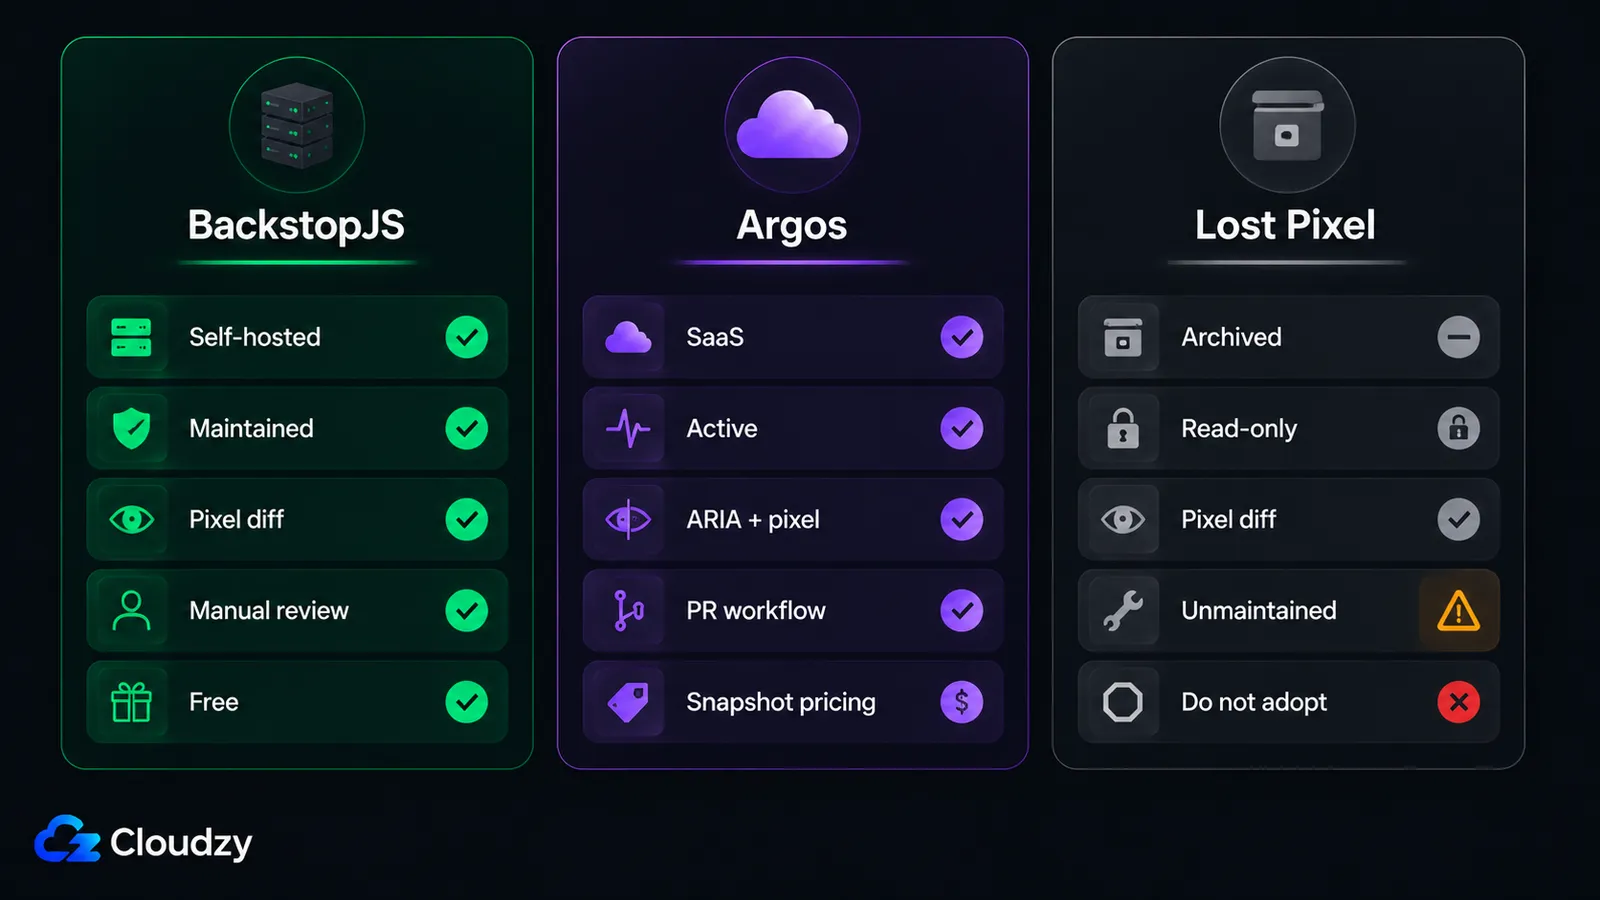Click the Maintained green checkmark
This screenshot has width=1600, height=900.
pos(467,428)
